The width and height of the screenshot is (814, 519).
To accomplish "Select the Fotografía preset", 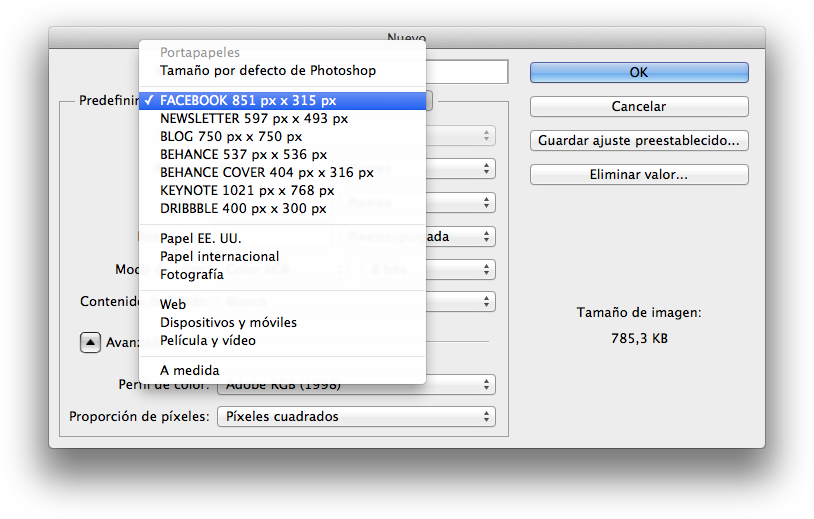I will tap(282, 274).
